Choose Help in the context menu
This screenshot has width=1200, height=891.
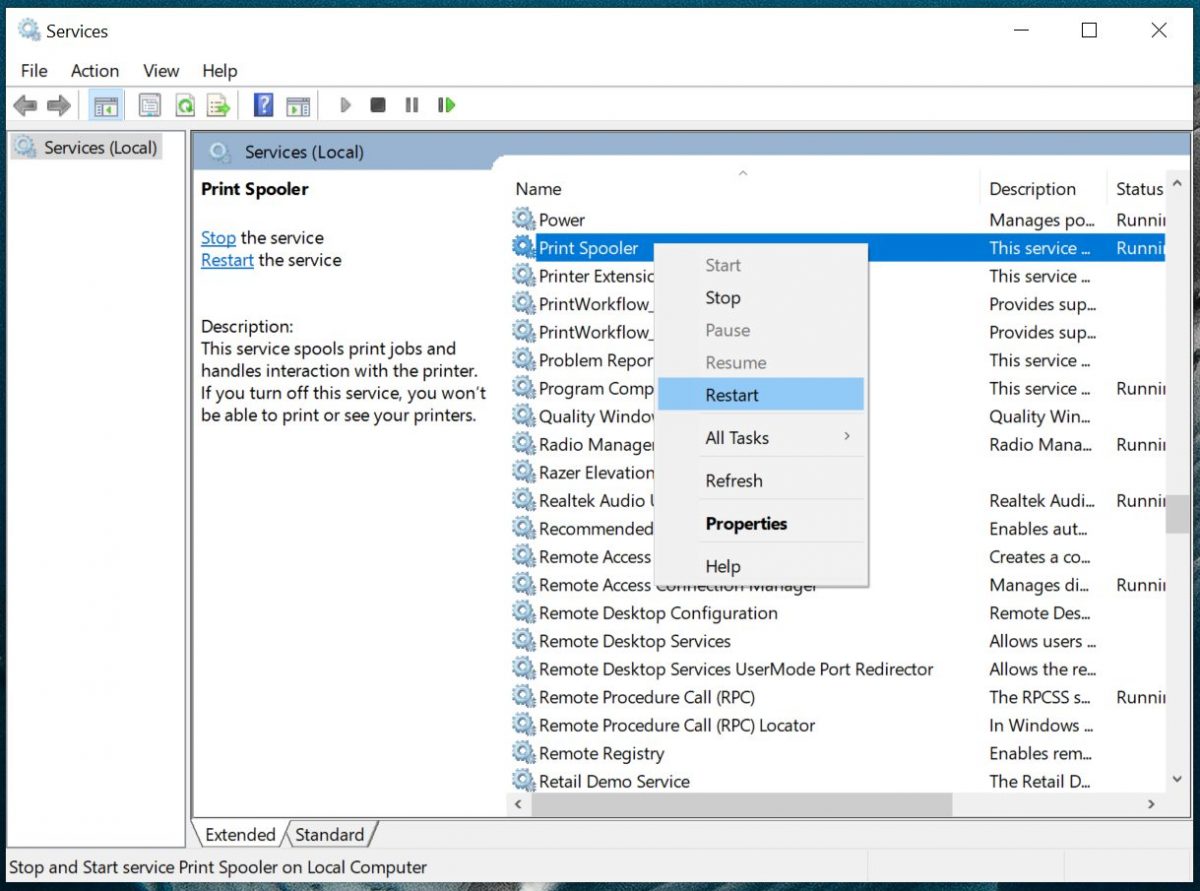point(761,566)
